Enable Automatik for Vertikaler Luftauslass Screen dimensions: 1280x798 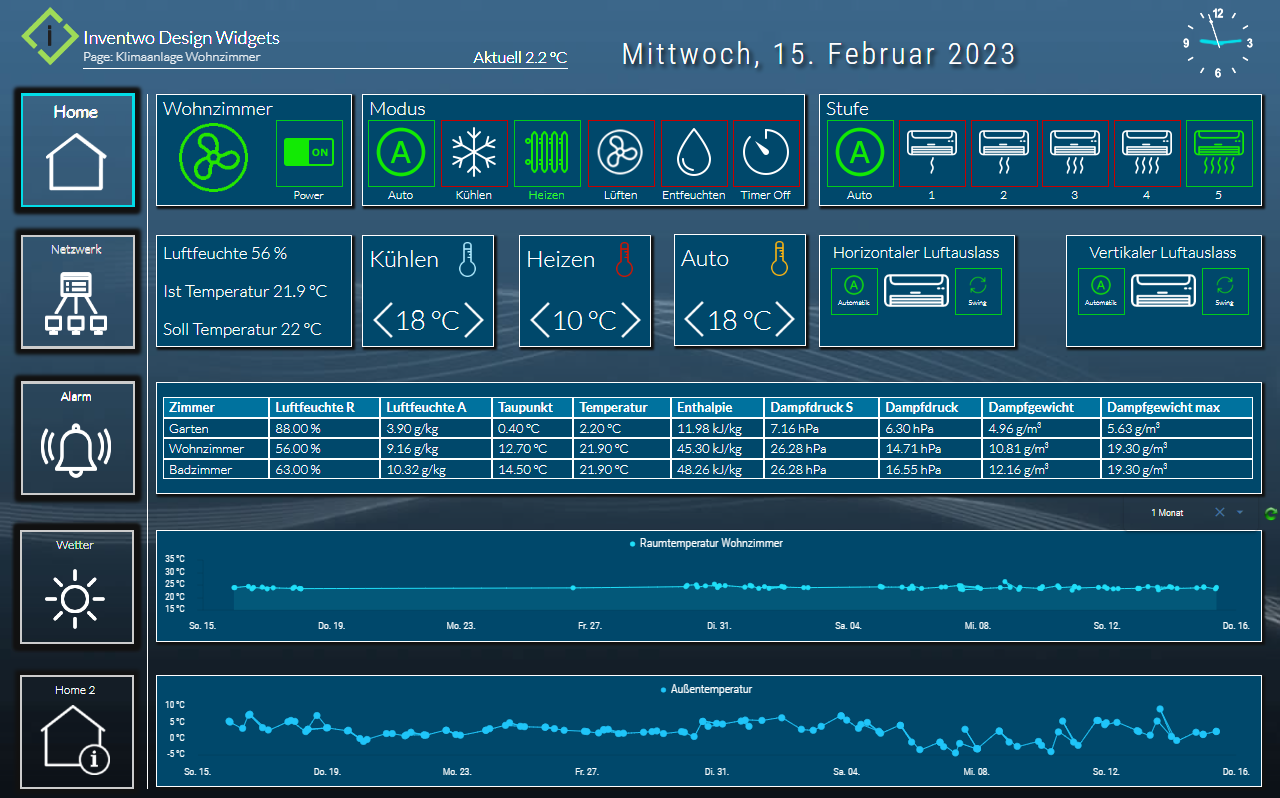coord(1101,291)
